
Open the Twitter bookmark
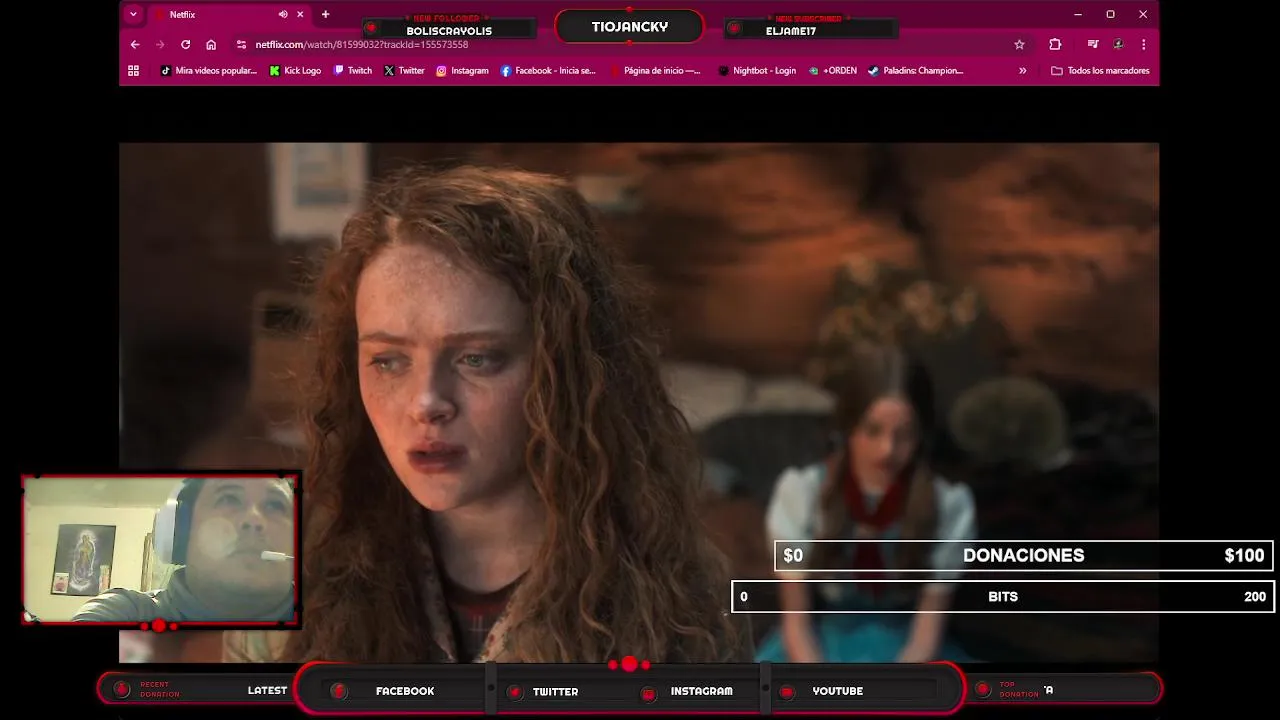[x=404, y=71]
